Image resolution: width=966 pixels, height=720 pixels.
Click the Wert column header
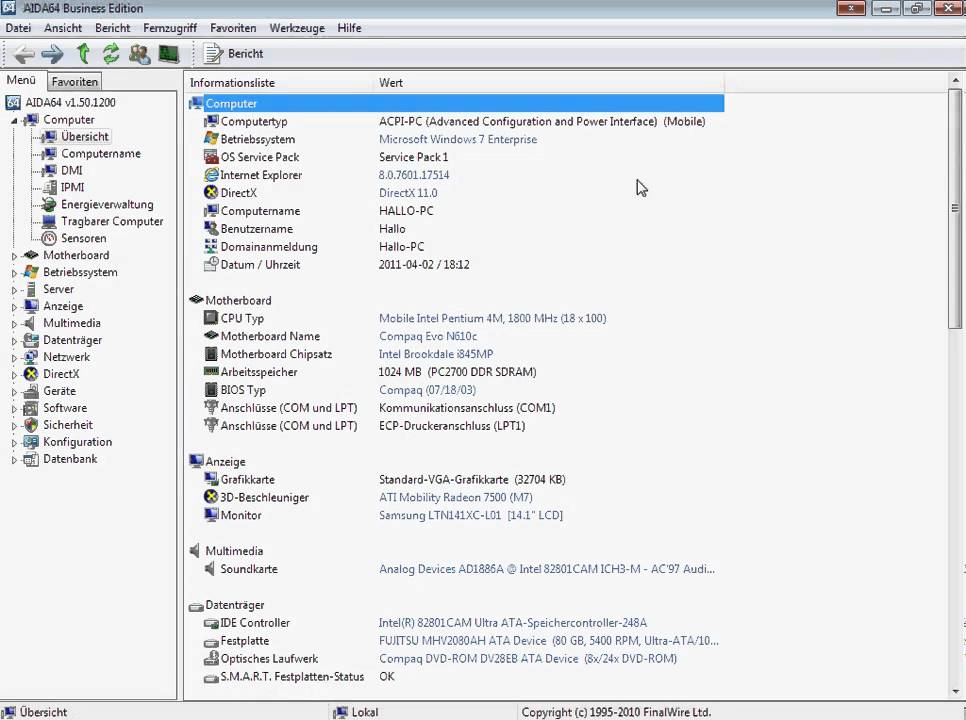pos(548,83)
